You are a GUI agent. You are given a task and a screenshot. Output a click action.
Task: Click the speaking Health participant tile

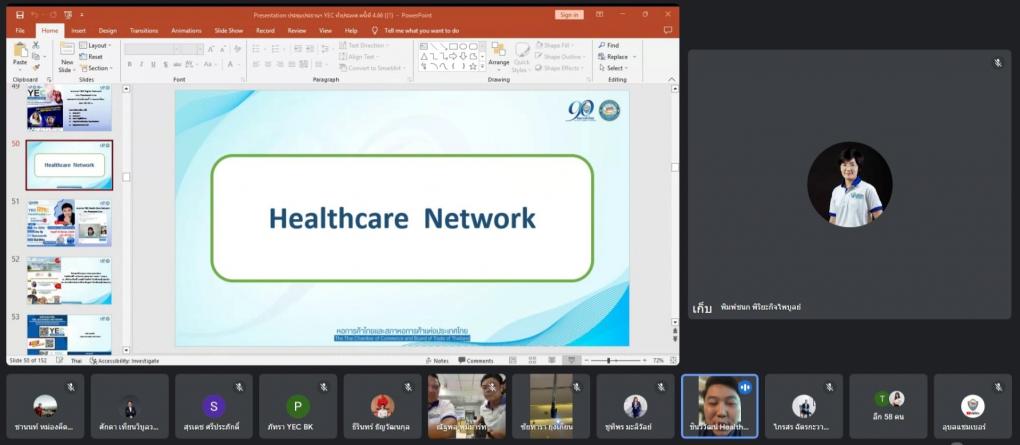point(719,405)
